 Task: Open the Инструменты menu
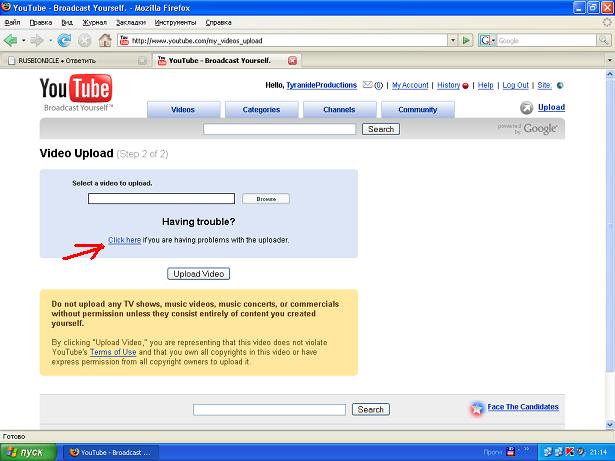click(x=175, y=22)
